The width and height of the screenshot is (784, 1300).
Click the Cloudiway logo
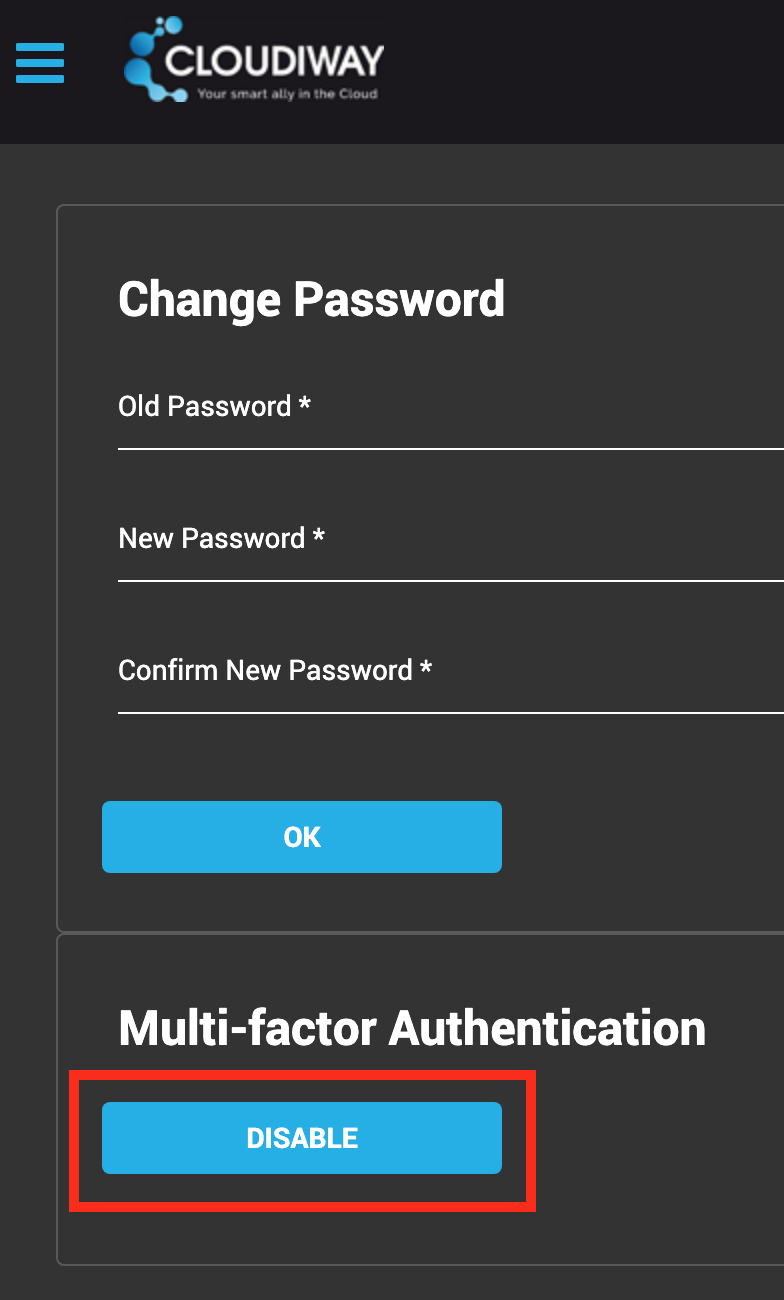tap(253, 62)
